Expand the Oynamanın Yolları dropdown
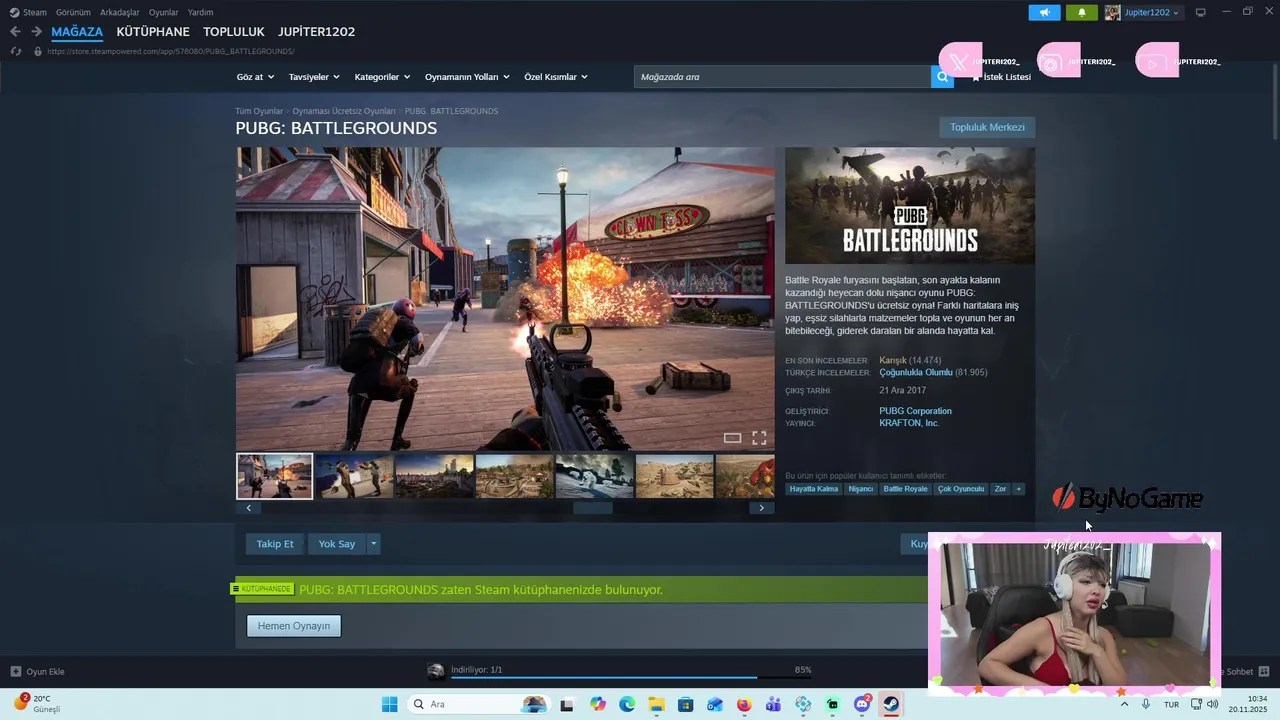This screenshot has width=1280, height=720. point(467,77)
